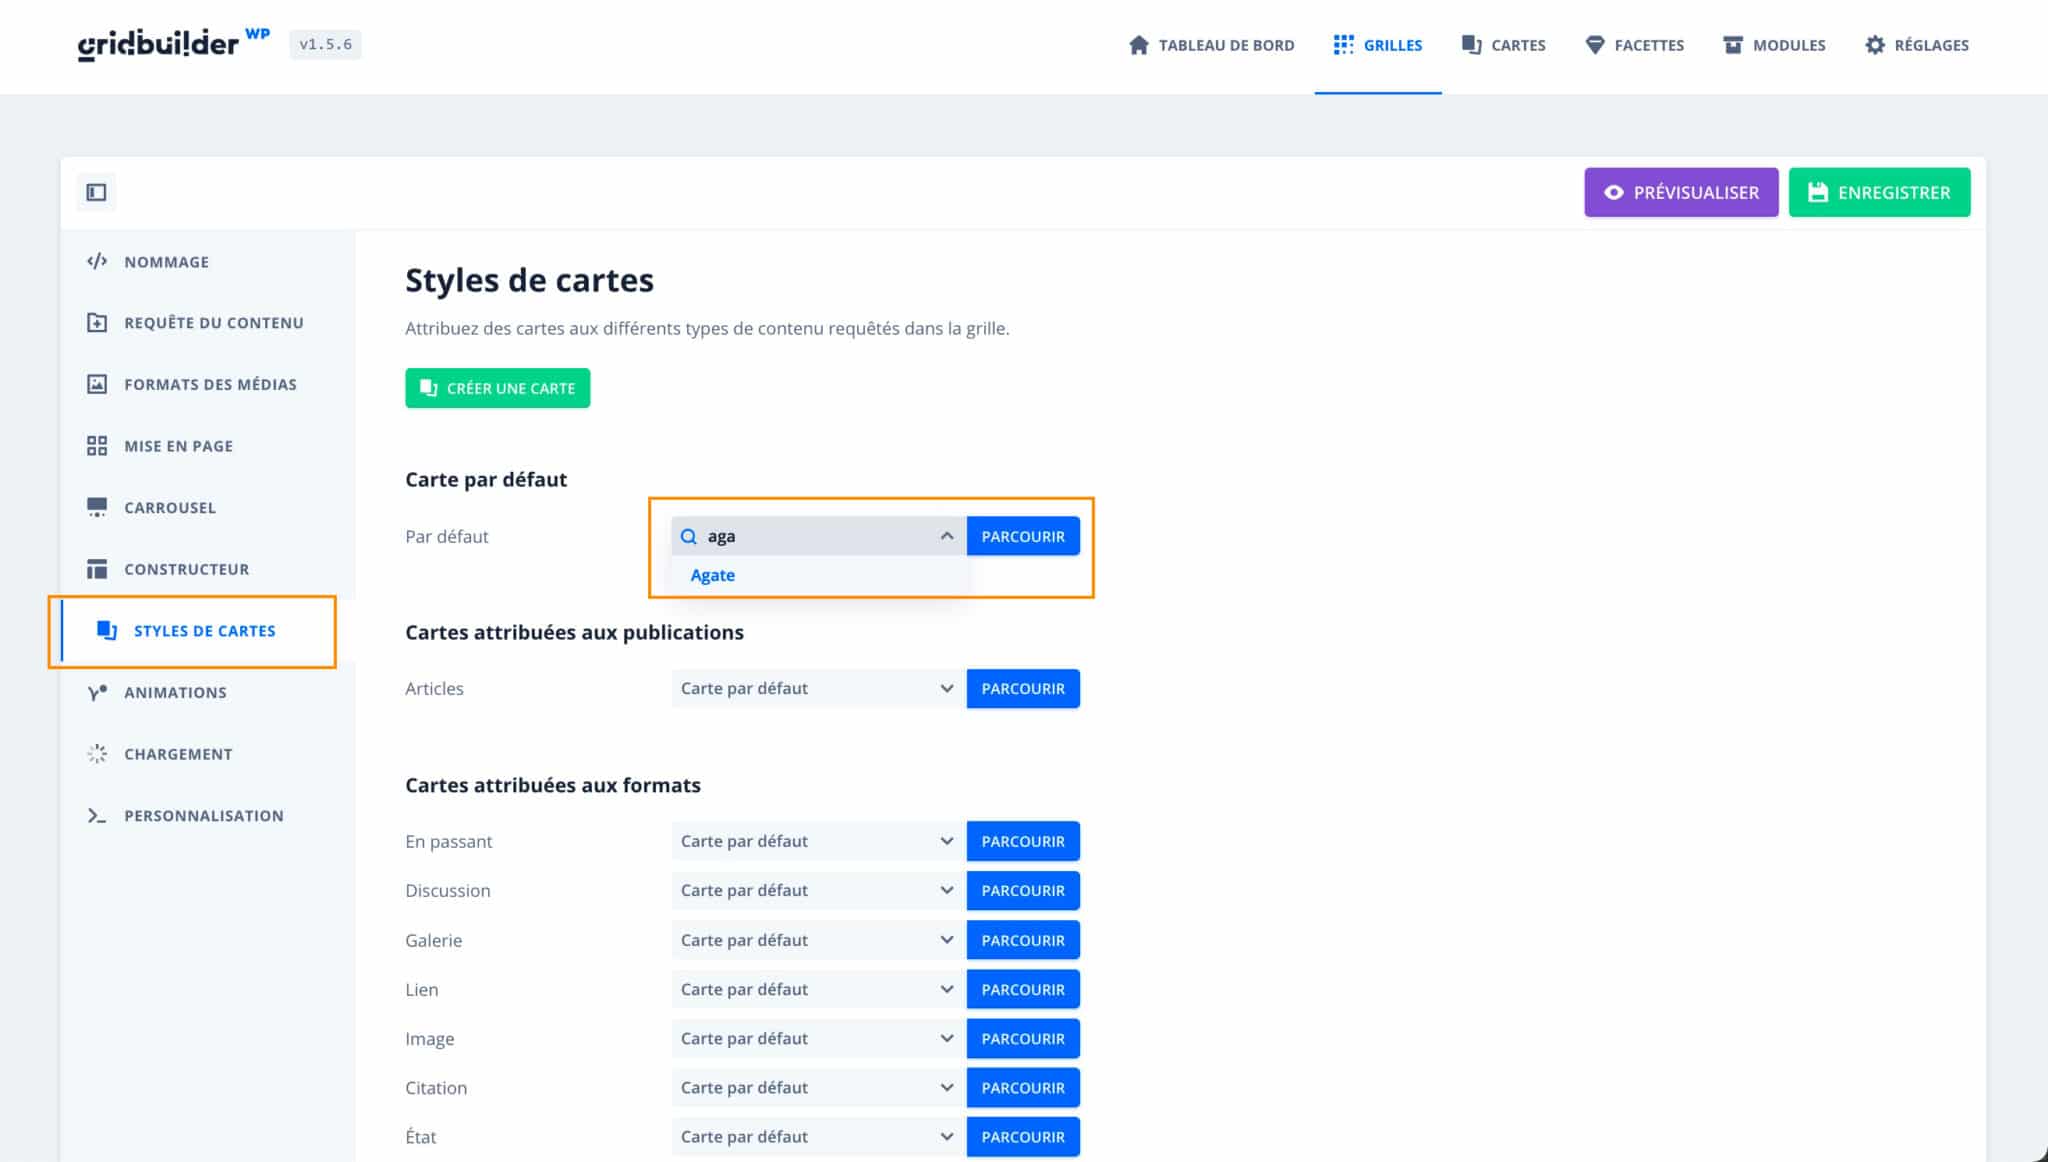
Task: Select the Requête du contenu sidebar icon
Action: pyautogui.click(x=97, y=322)
